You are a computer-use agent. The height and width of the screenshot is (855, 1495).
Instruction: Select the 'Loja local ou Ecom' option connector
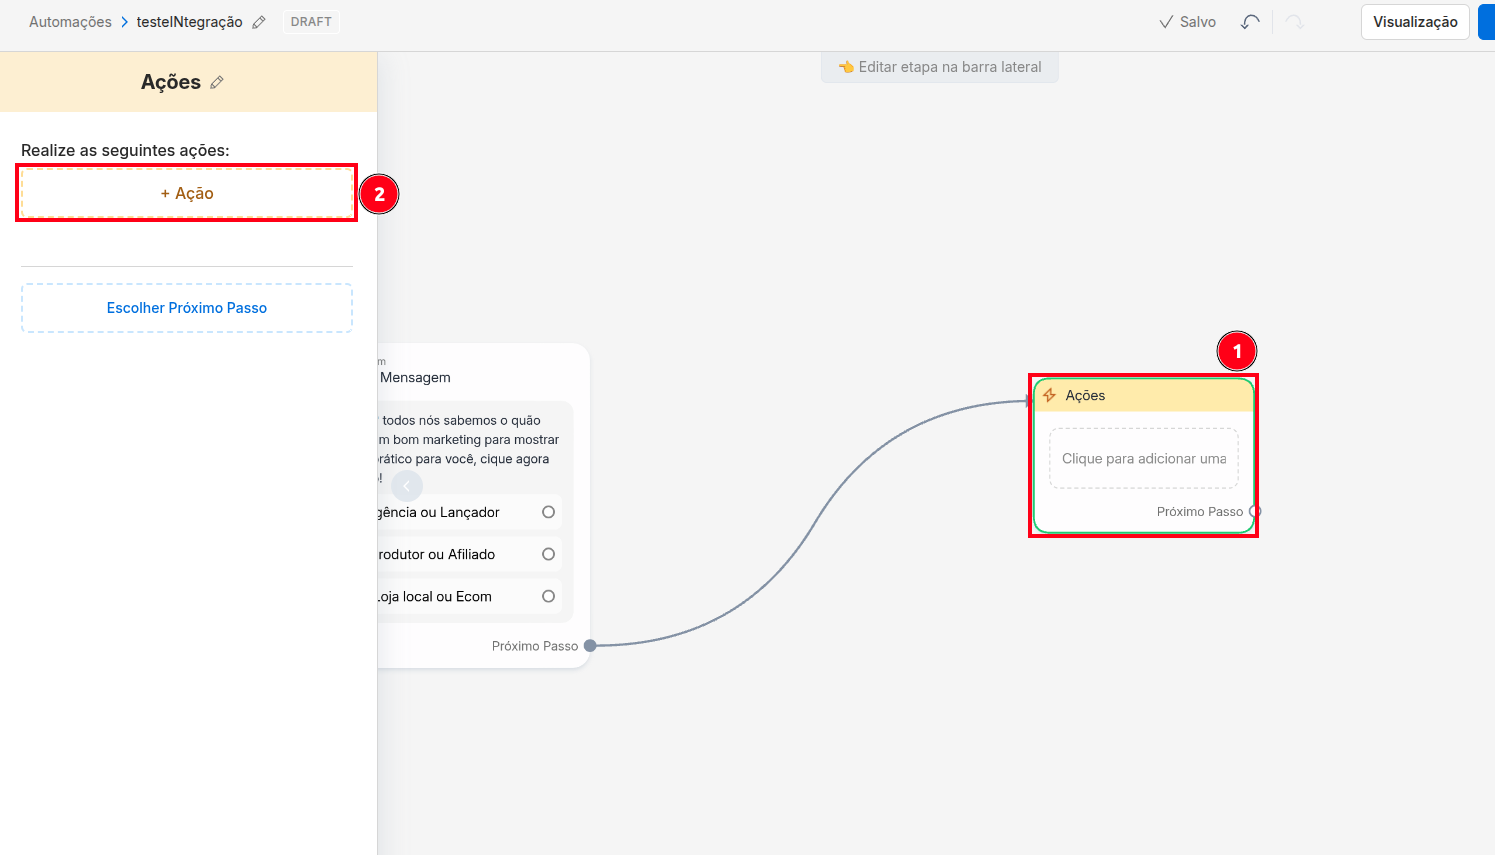[x=548, y=596]
